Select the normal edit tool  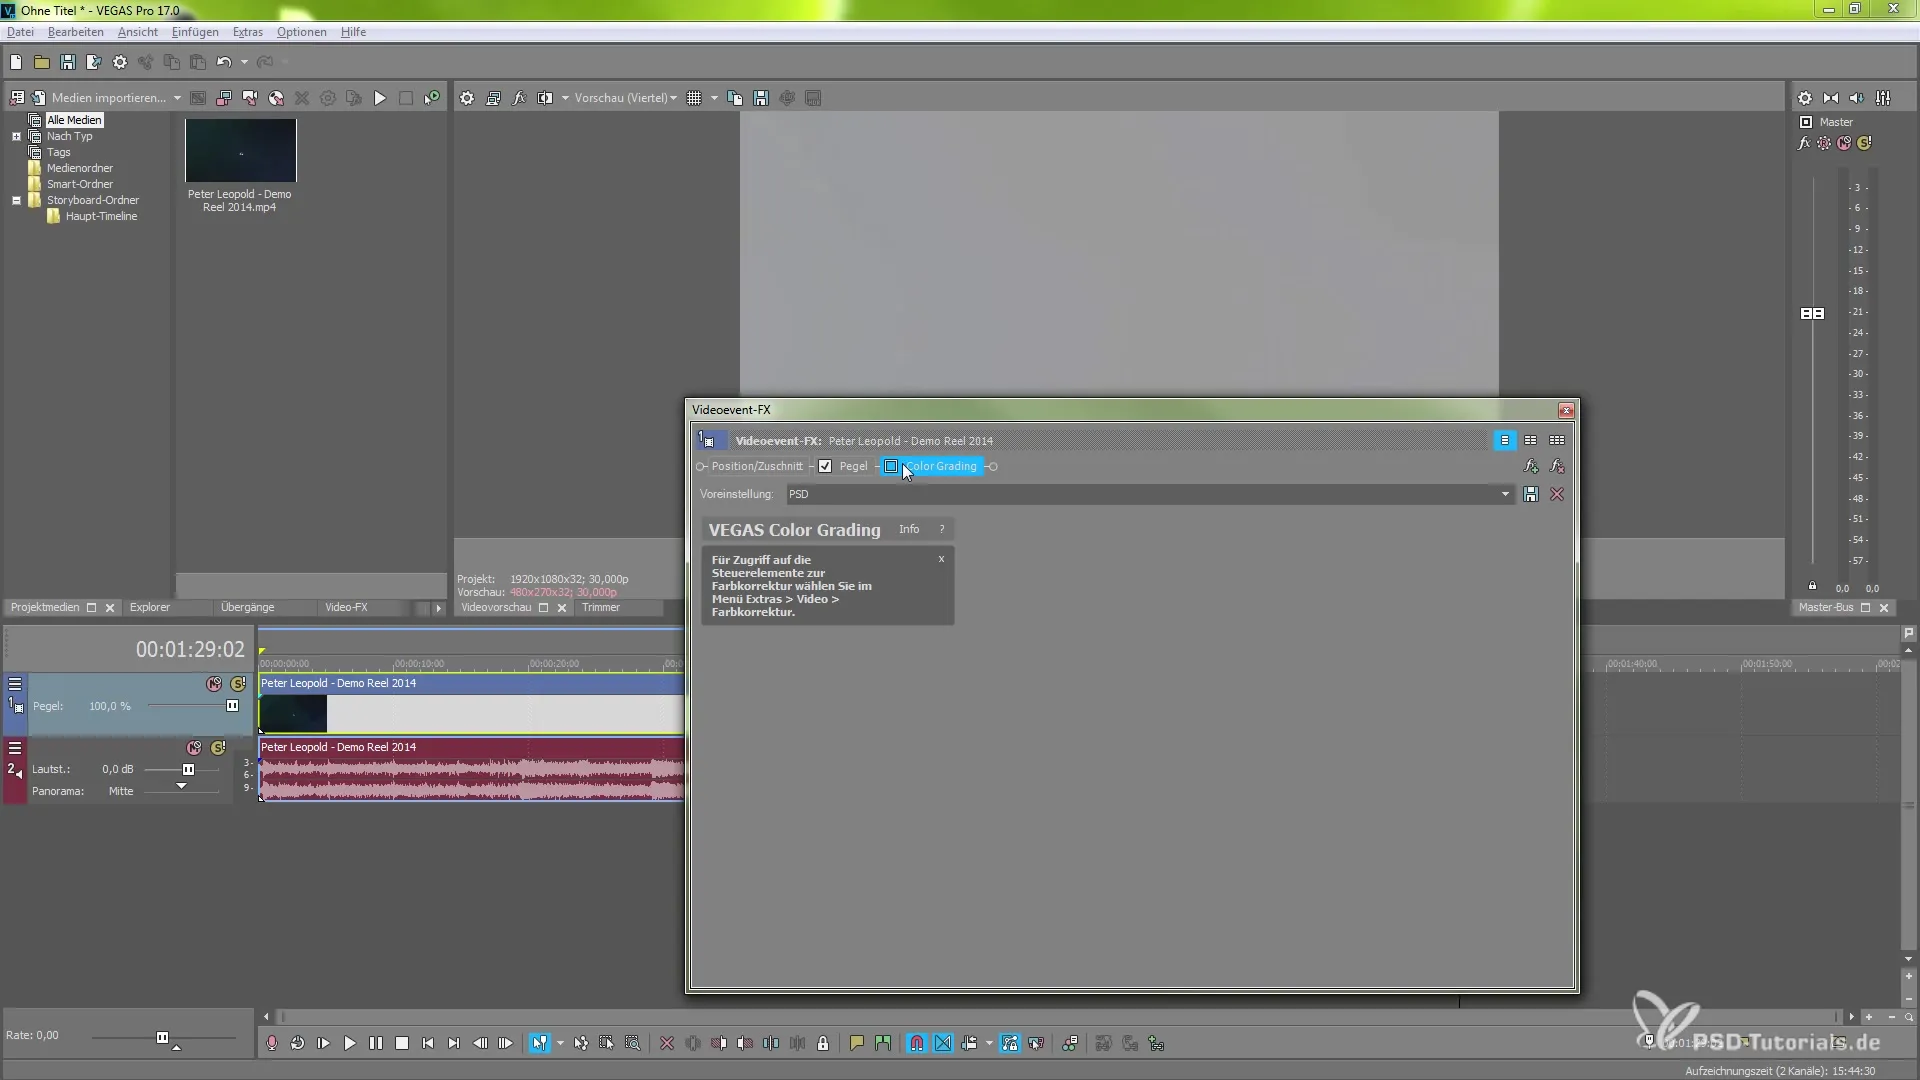pos(540,1043)
